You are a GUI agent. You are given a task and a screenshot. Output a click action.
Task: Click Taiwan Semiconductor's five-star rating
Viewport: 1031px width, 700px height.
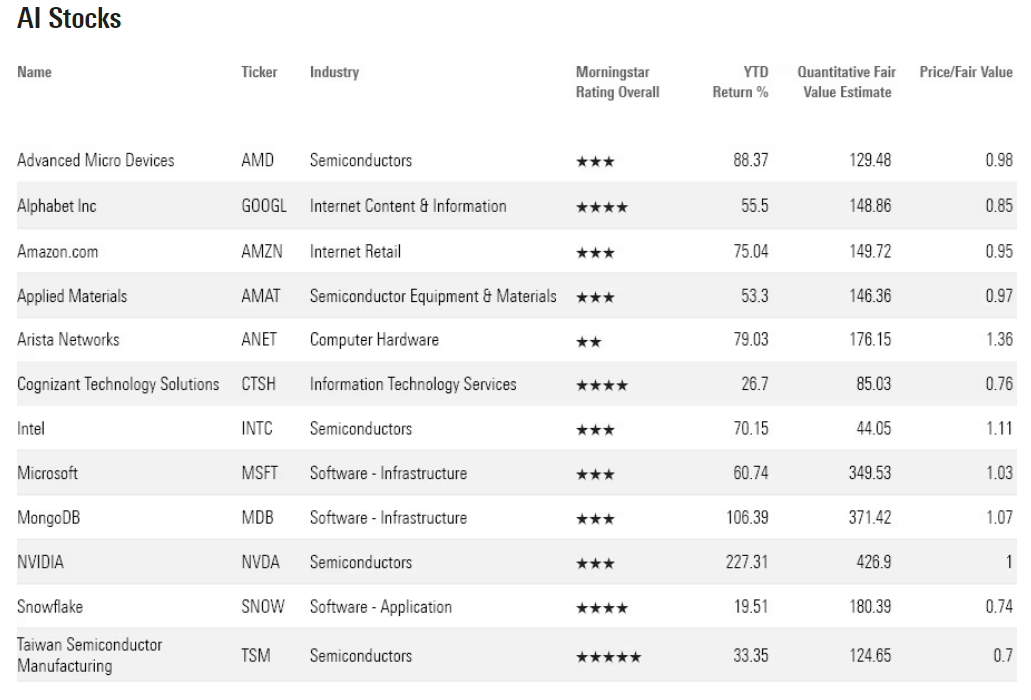coord(608,657)
